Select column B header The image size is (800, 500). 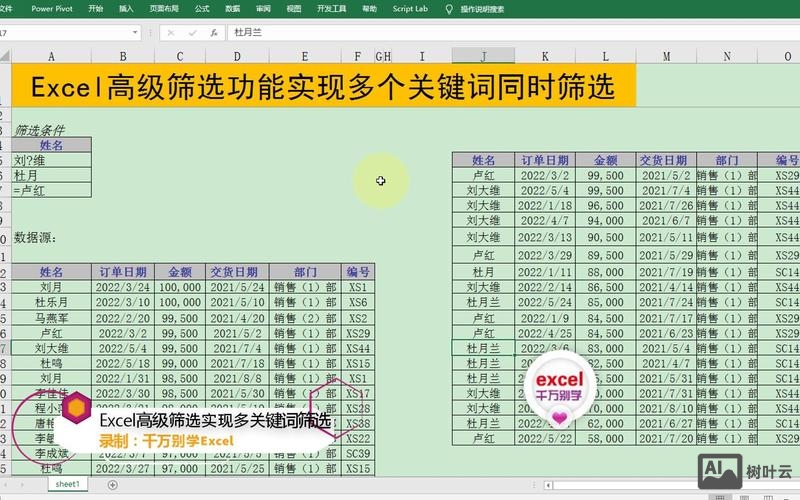pyautogui.click(x=123, y=56)
